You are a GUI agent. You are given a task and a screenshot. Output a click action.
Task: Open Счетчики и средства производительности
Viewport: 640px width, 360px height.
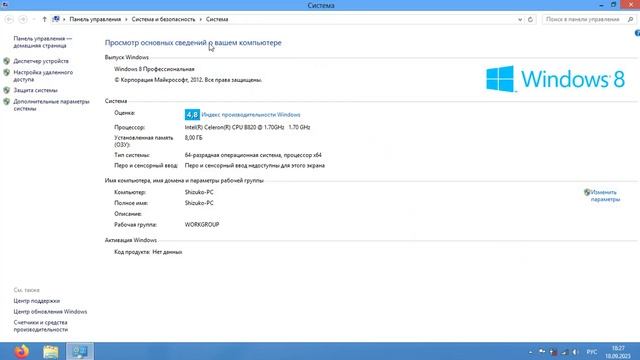(40, 326)
